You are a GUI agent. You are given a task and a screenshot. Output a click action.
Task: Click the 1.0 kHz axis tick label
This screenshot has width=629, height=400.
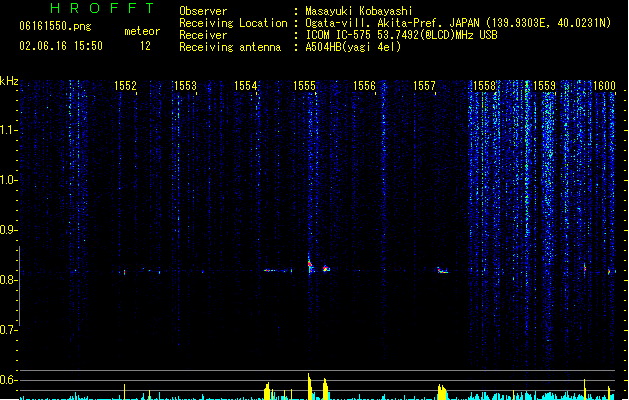click(x=8, y=180)
